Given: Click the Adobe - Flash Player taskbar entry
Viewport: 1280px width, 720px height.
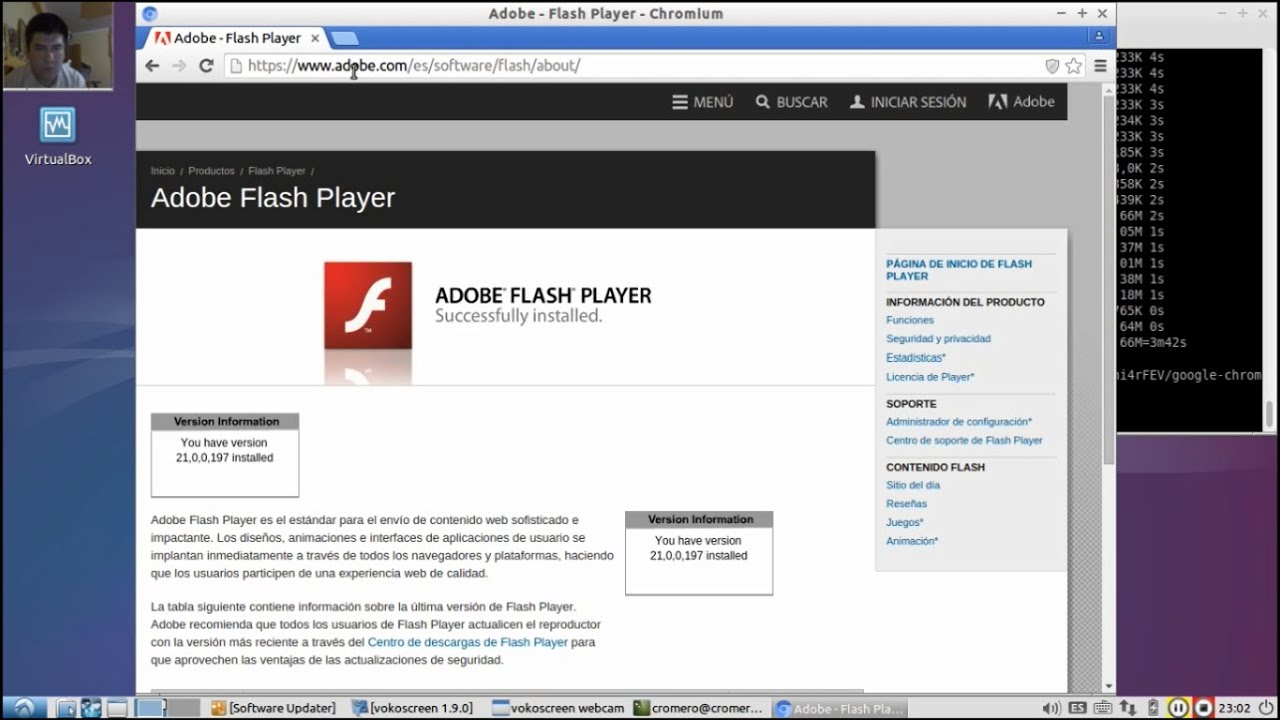Looking at the screenshot, I should [x=840, y=708].
